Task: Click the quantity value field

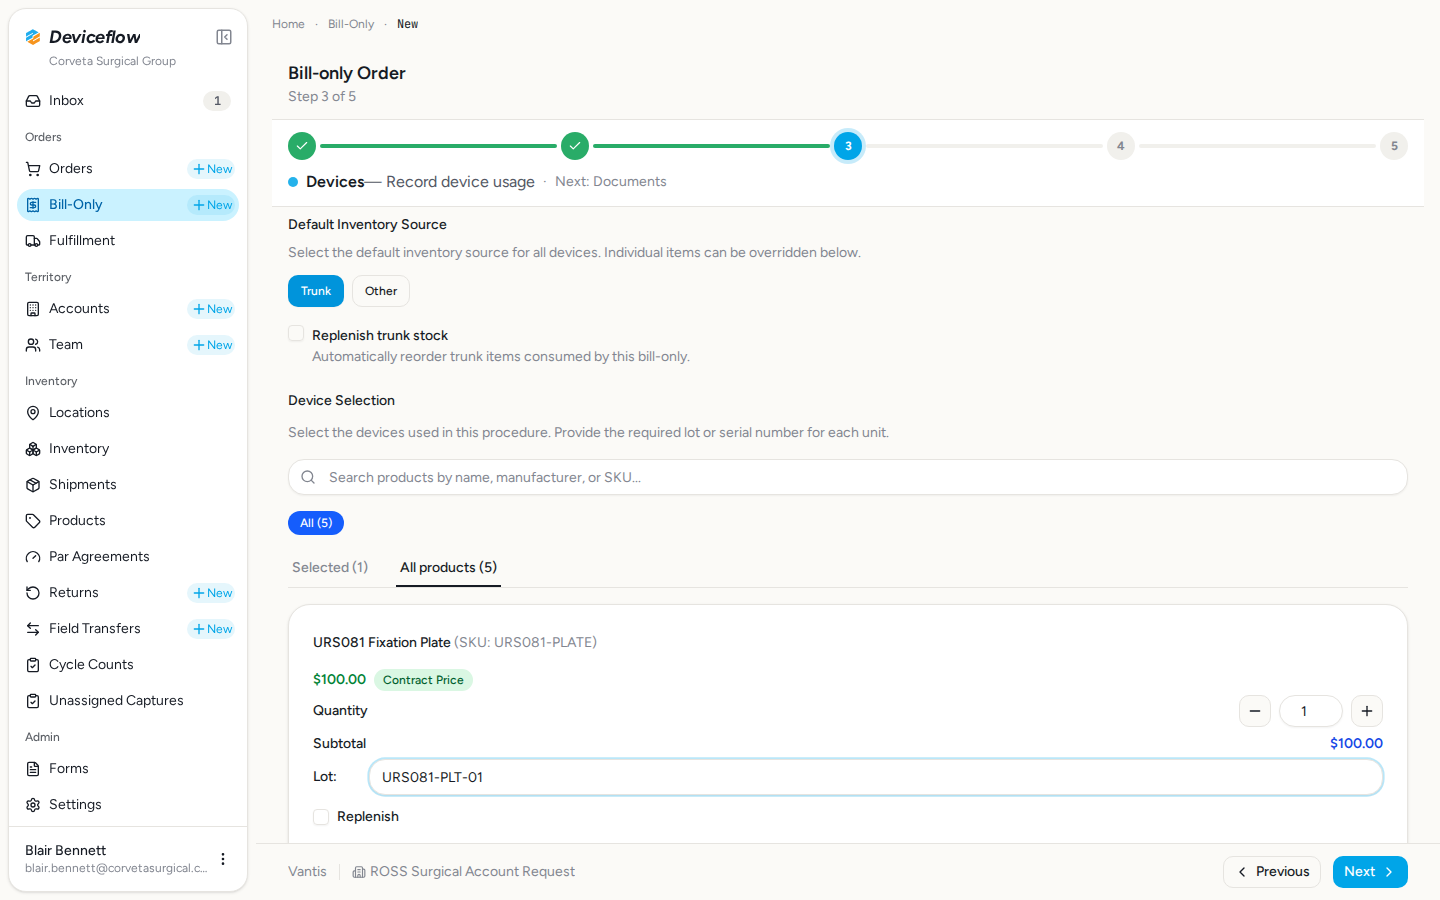Action: tap(1311, 711)
